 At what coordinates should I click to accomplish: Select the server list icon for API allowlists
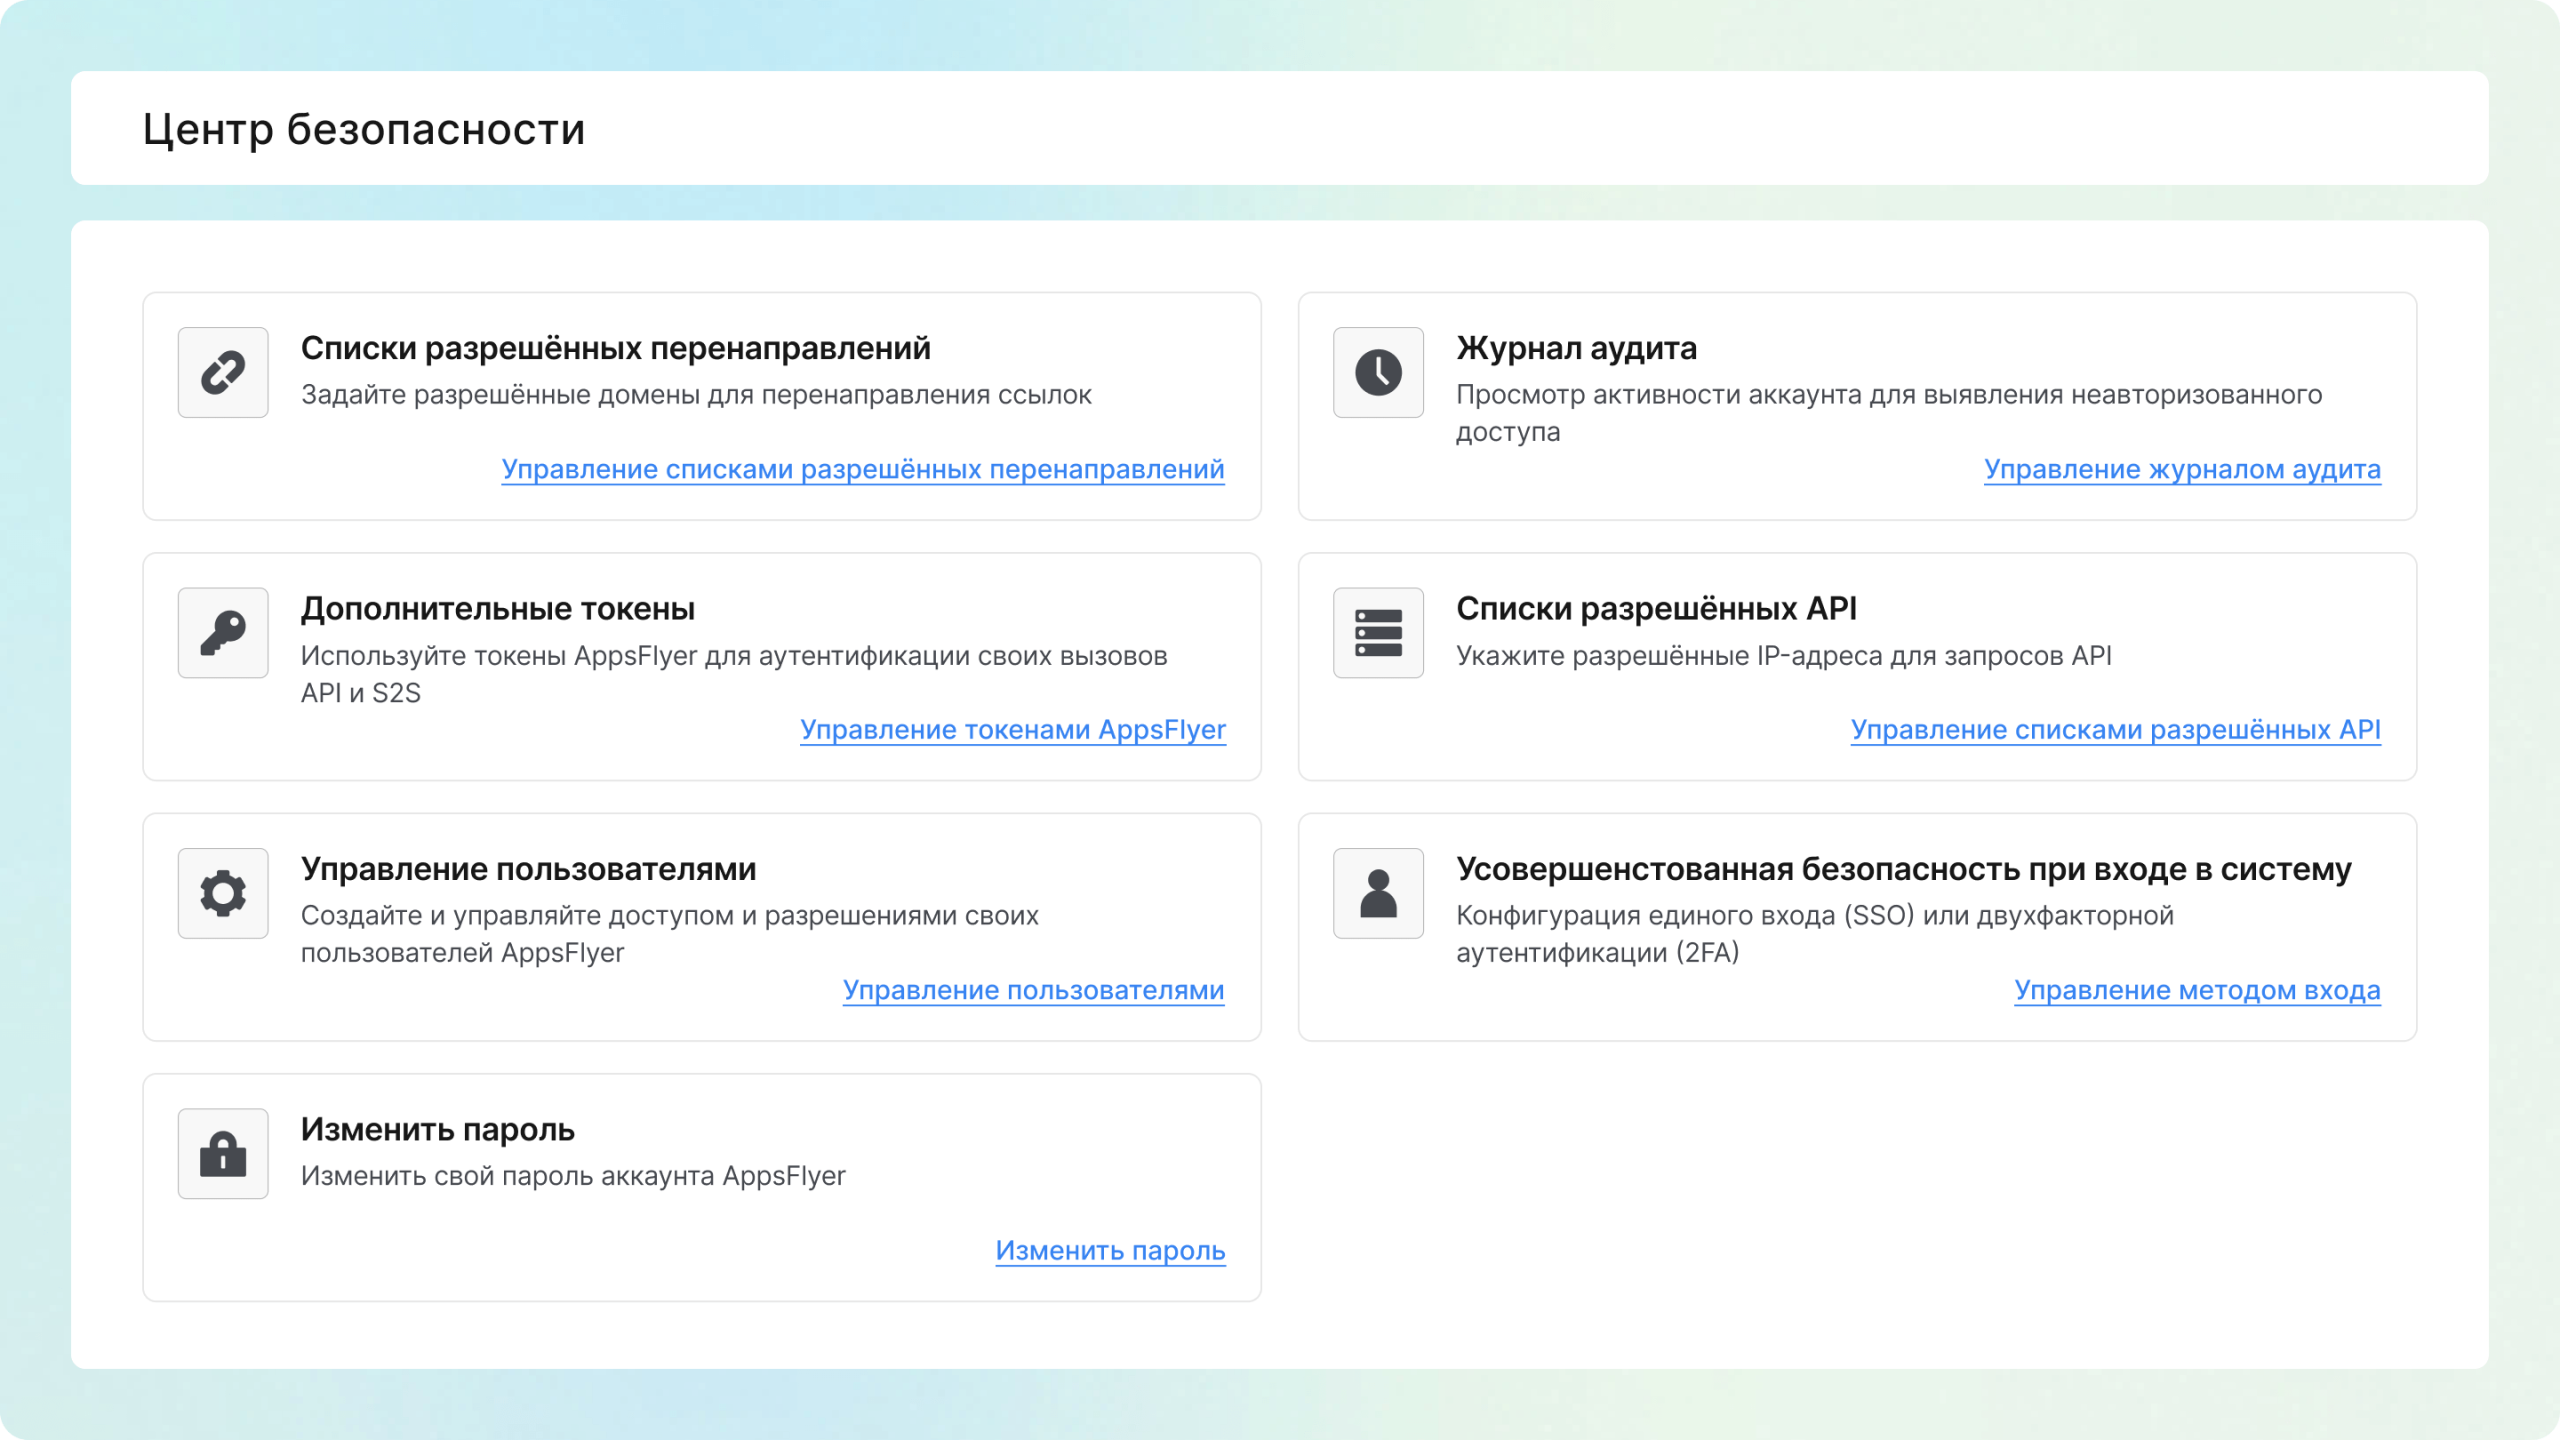(x=1378, y=632)
